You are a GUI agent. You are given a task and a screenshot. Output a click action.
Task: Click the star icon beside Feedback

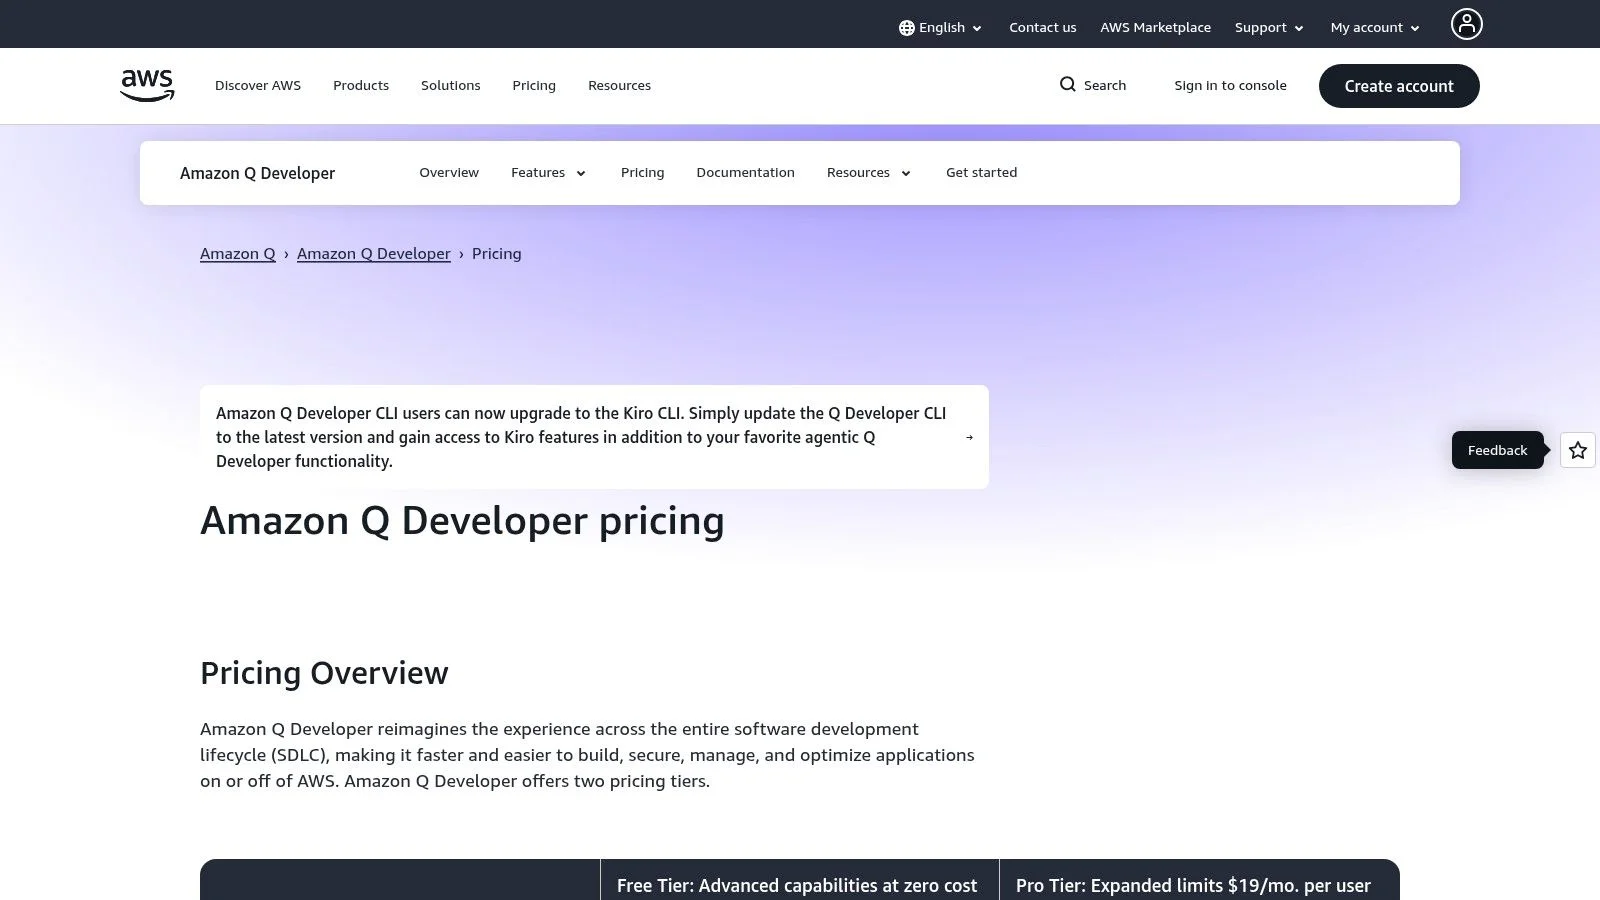pyautogui.click(x=1578, y=450)
